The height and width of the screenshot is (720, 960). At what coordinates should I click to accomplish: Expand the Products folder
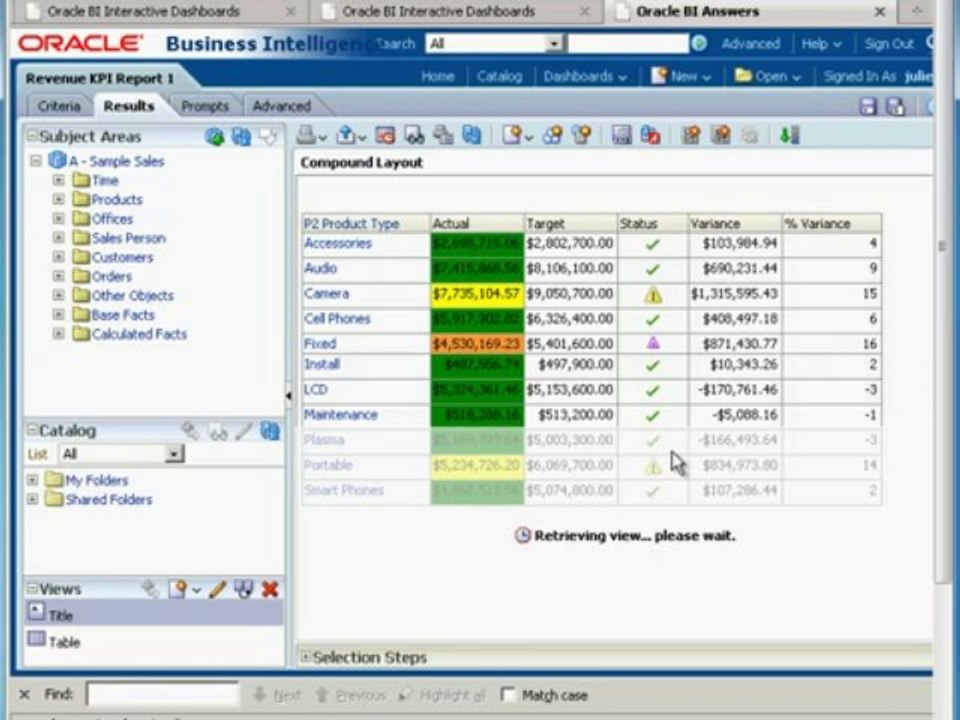click(x=58, y=199)
